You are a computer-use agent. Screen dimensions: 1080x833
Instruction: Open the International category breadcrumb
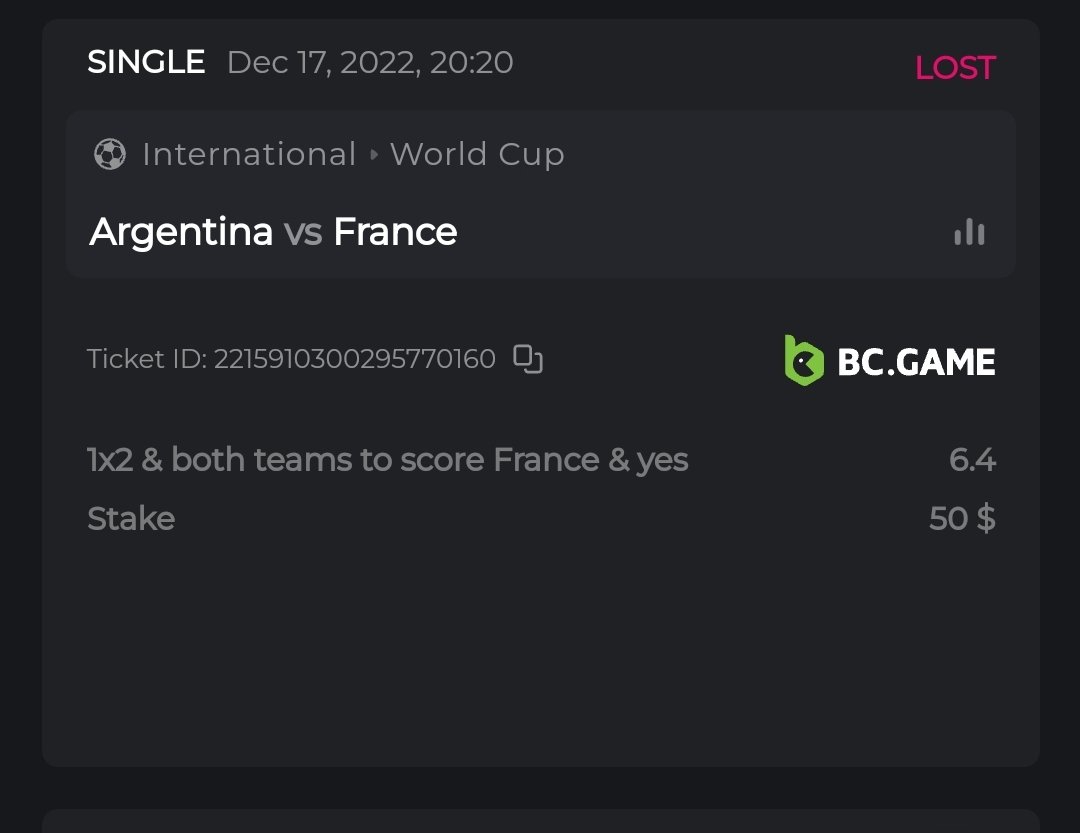pos(249,154)
